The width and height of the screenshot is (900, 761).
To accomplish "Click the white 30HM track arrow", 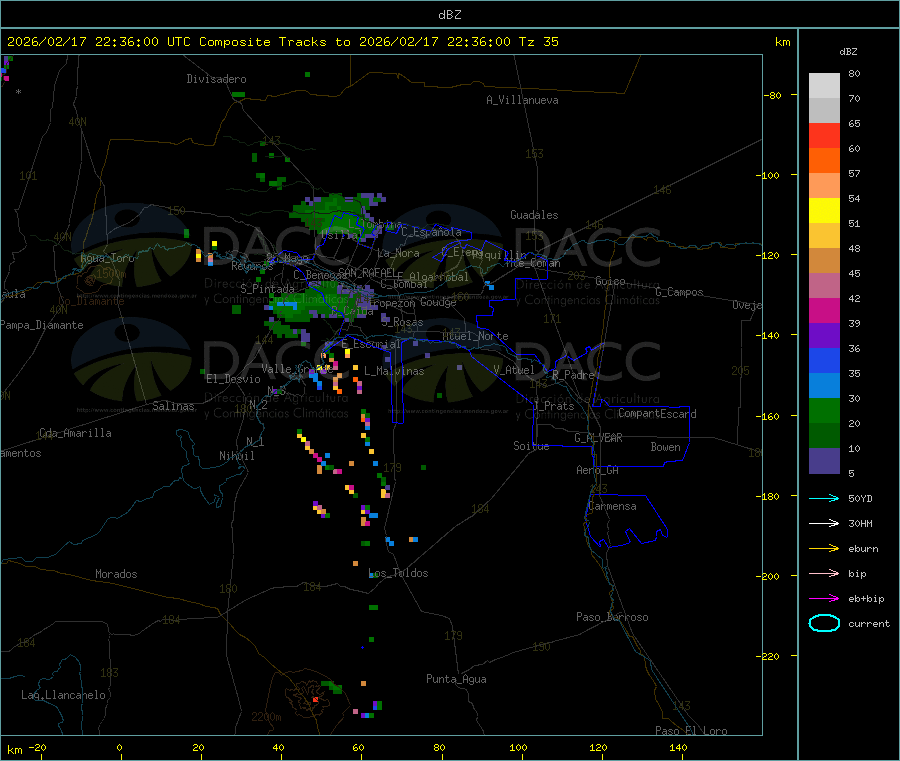I will point(824,523).
